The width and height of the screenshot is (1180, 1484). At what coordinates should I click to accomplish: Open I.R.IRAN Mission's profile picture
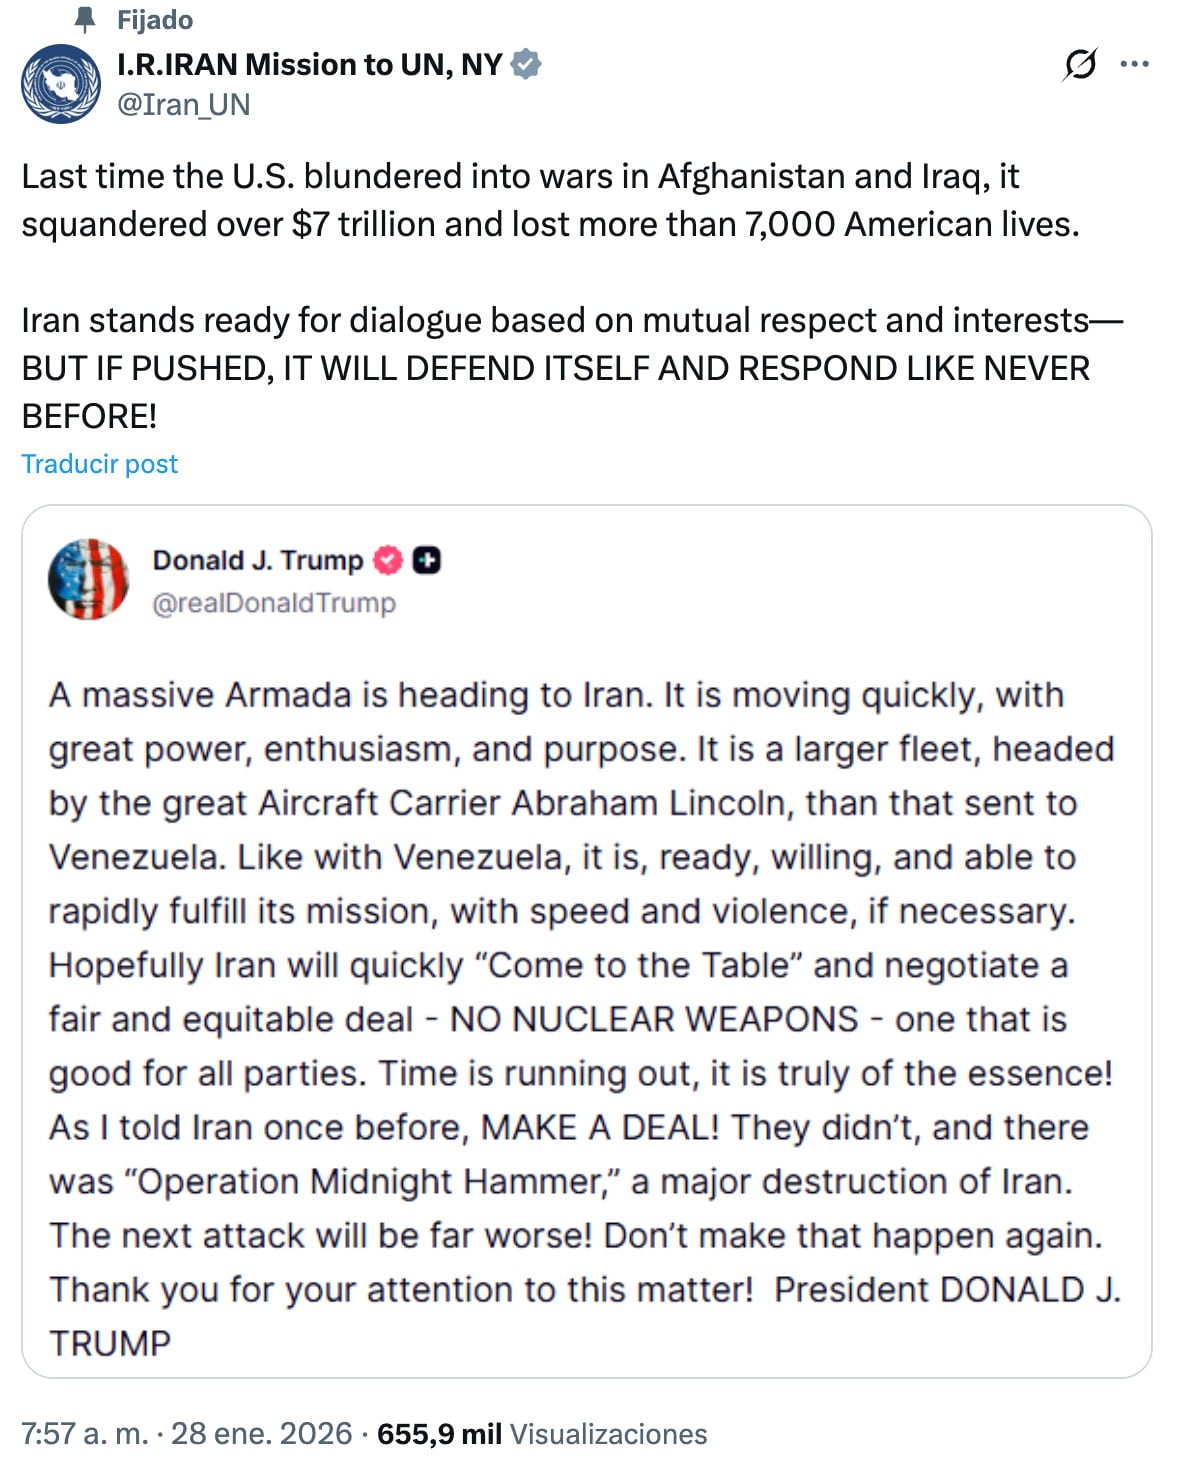[62, 85]
